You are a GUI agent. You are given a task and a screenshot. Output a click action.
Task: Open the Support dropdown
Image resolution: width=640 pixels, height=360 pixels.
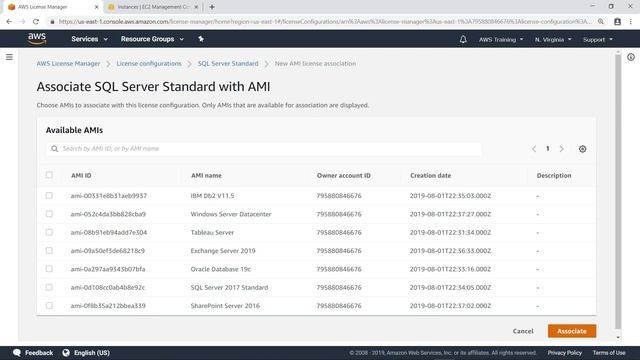tap(598, 40)
